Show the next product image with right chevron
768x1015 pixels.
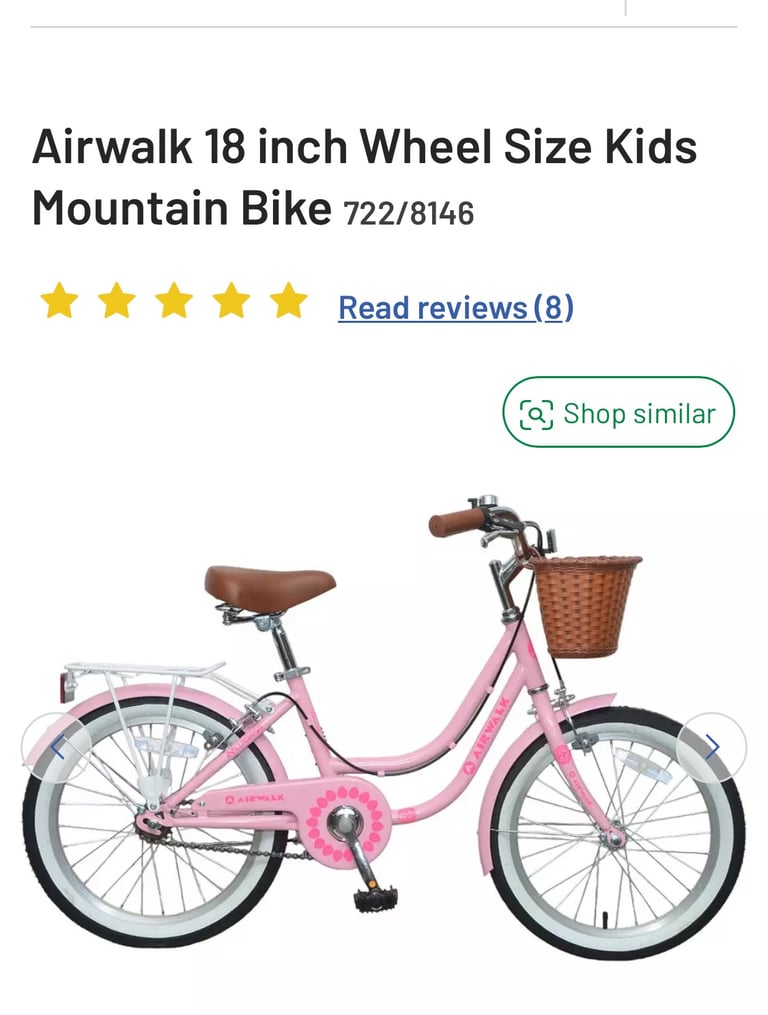coord(712,748)
